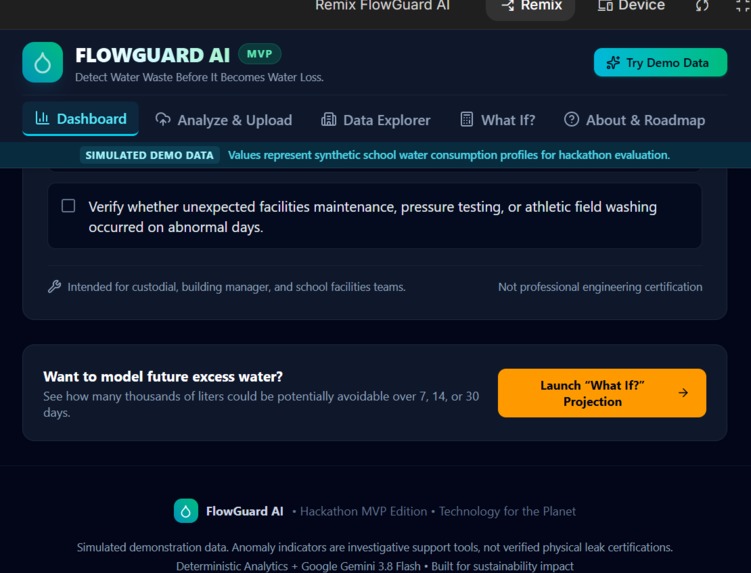Click the bar chart icon on Dashboard tab
The width and height of the screenshot is (751, 573).
click(x=42, y=118)
